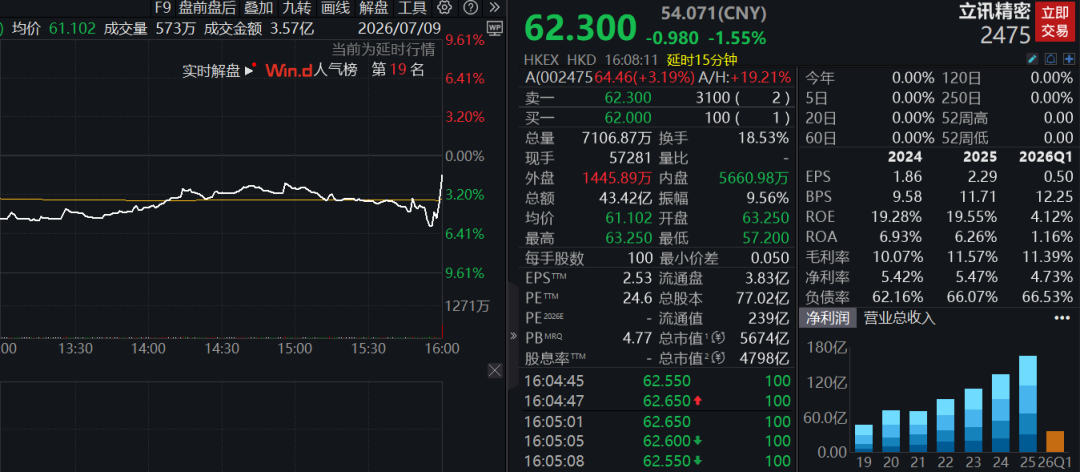Click 买一 bid price row 62.000

[x=657, y=117]
